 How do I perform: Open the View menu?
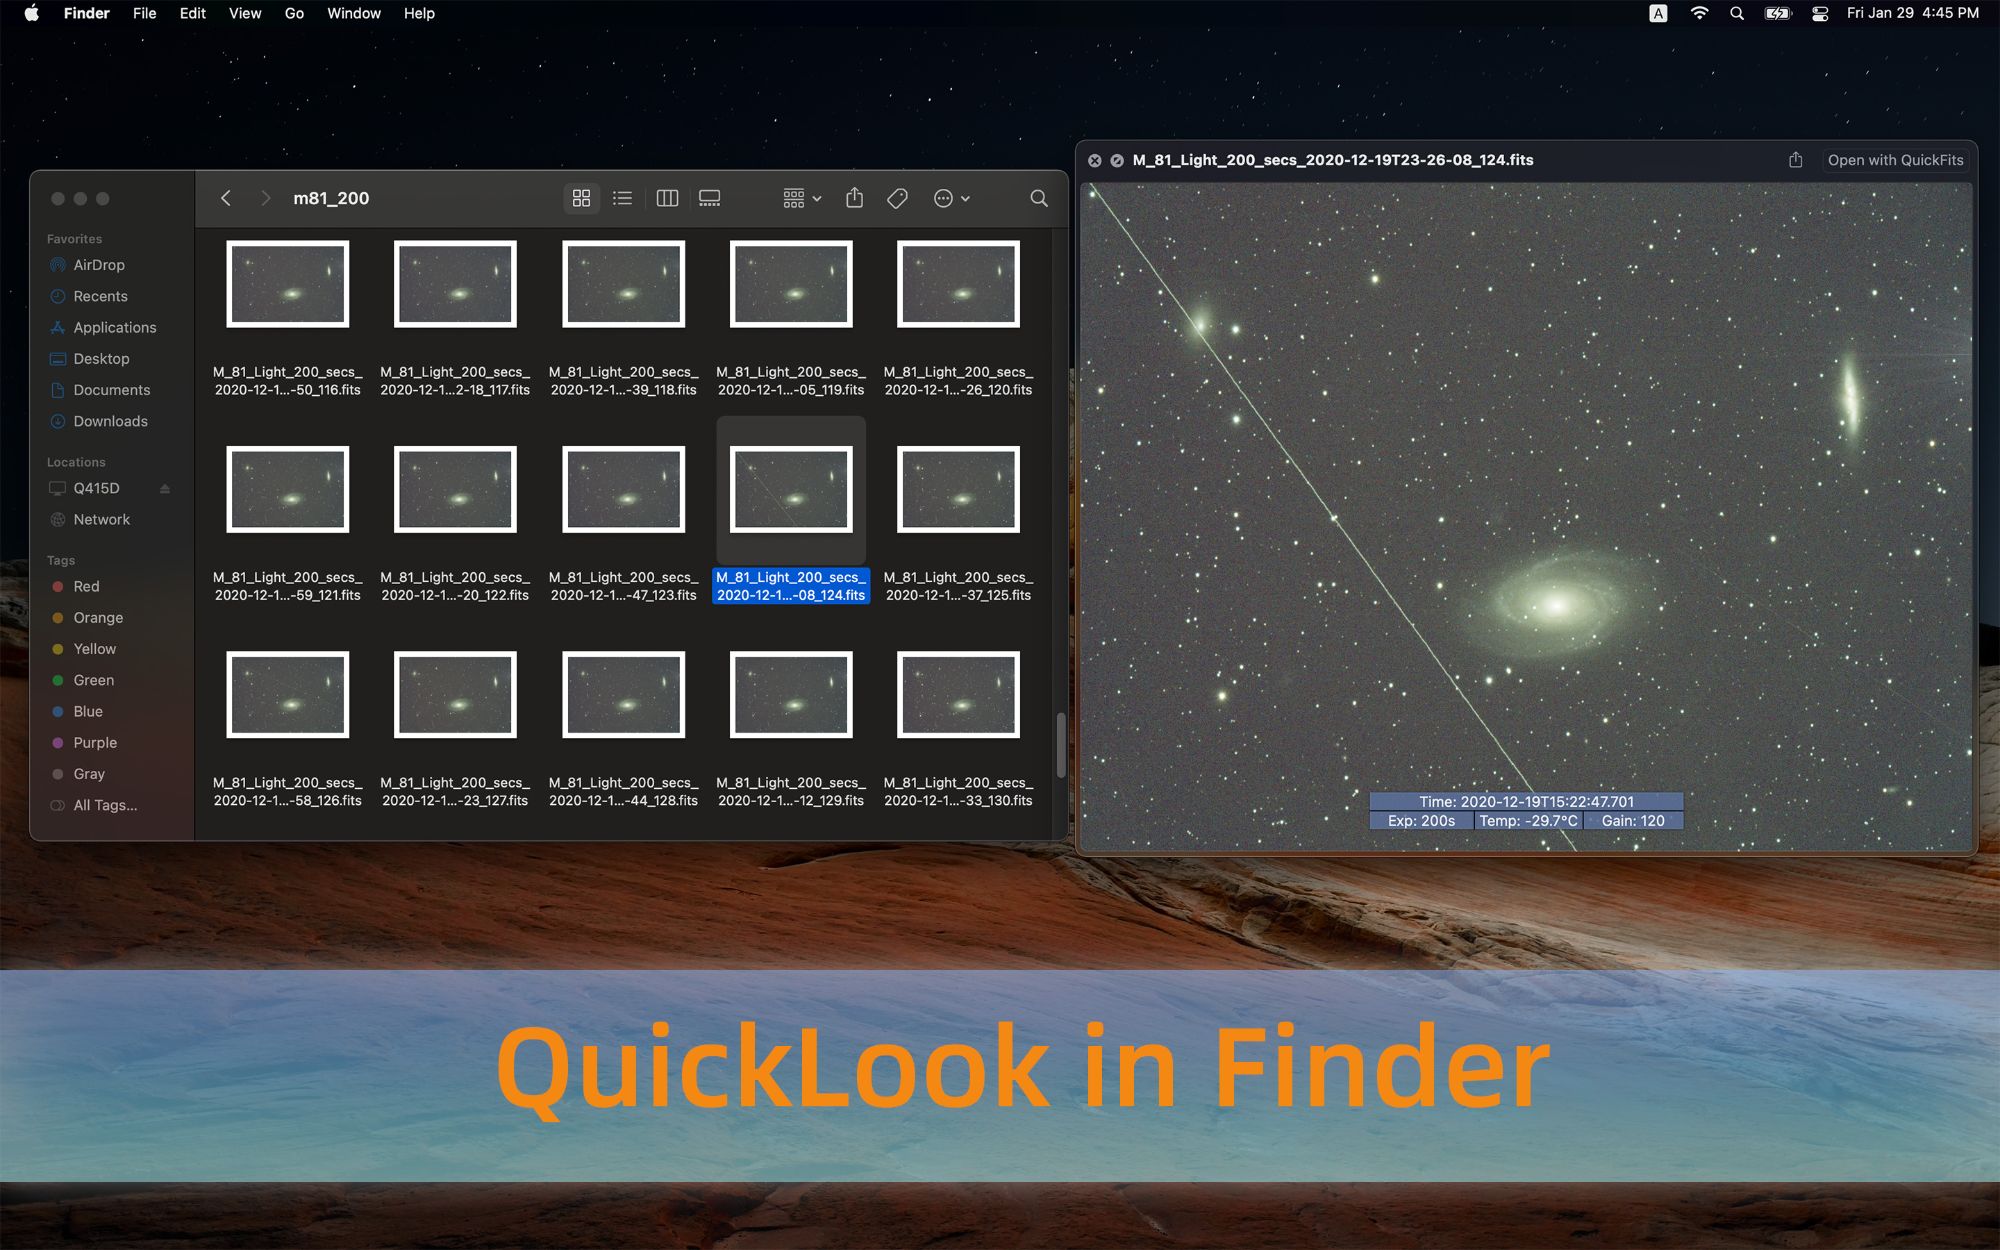coord(245,13)
